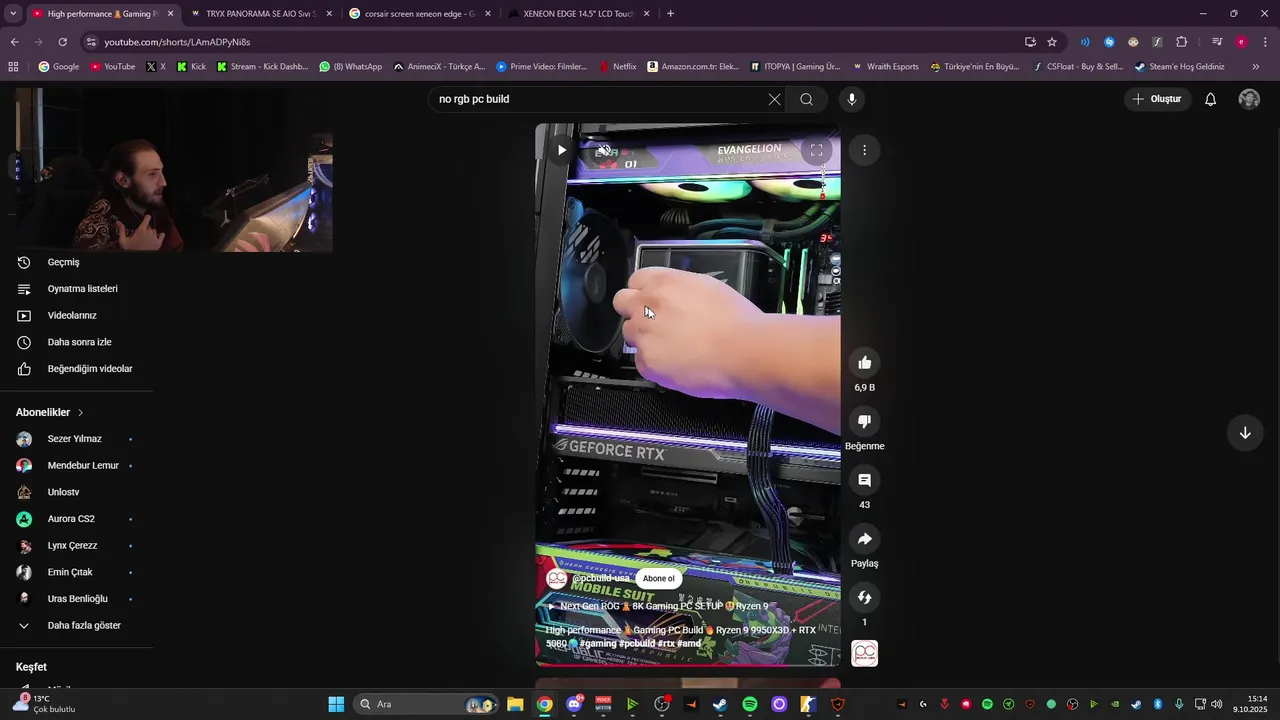
Task: Bookmark this page with the star
Action: coord(1052,42)
